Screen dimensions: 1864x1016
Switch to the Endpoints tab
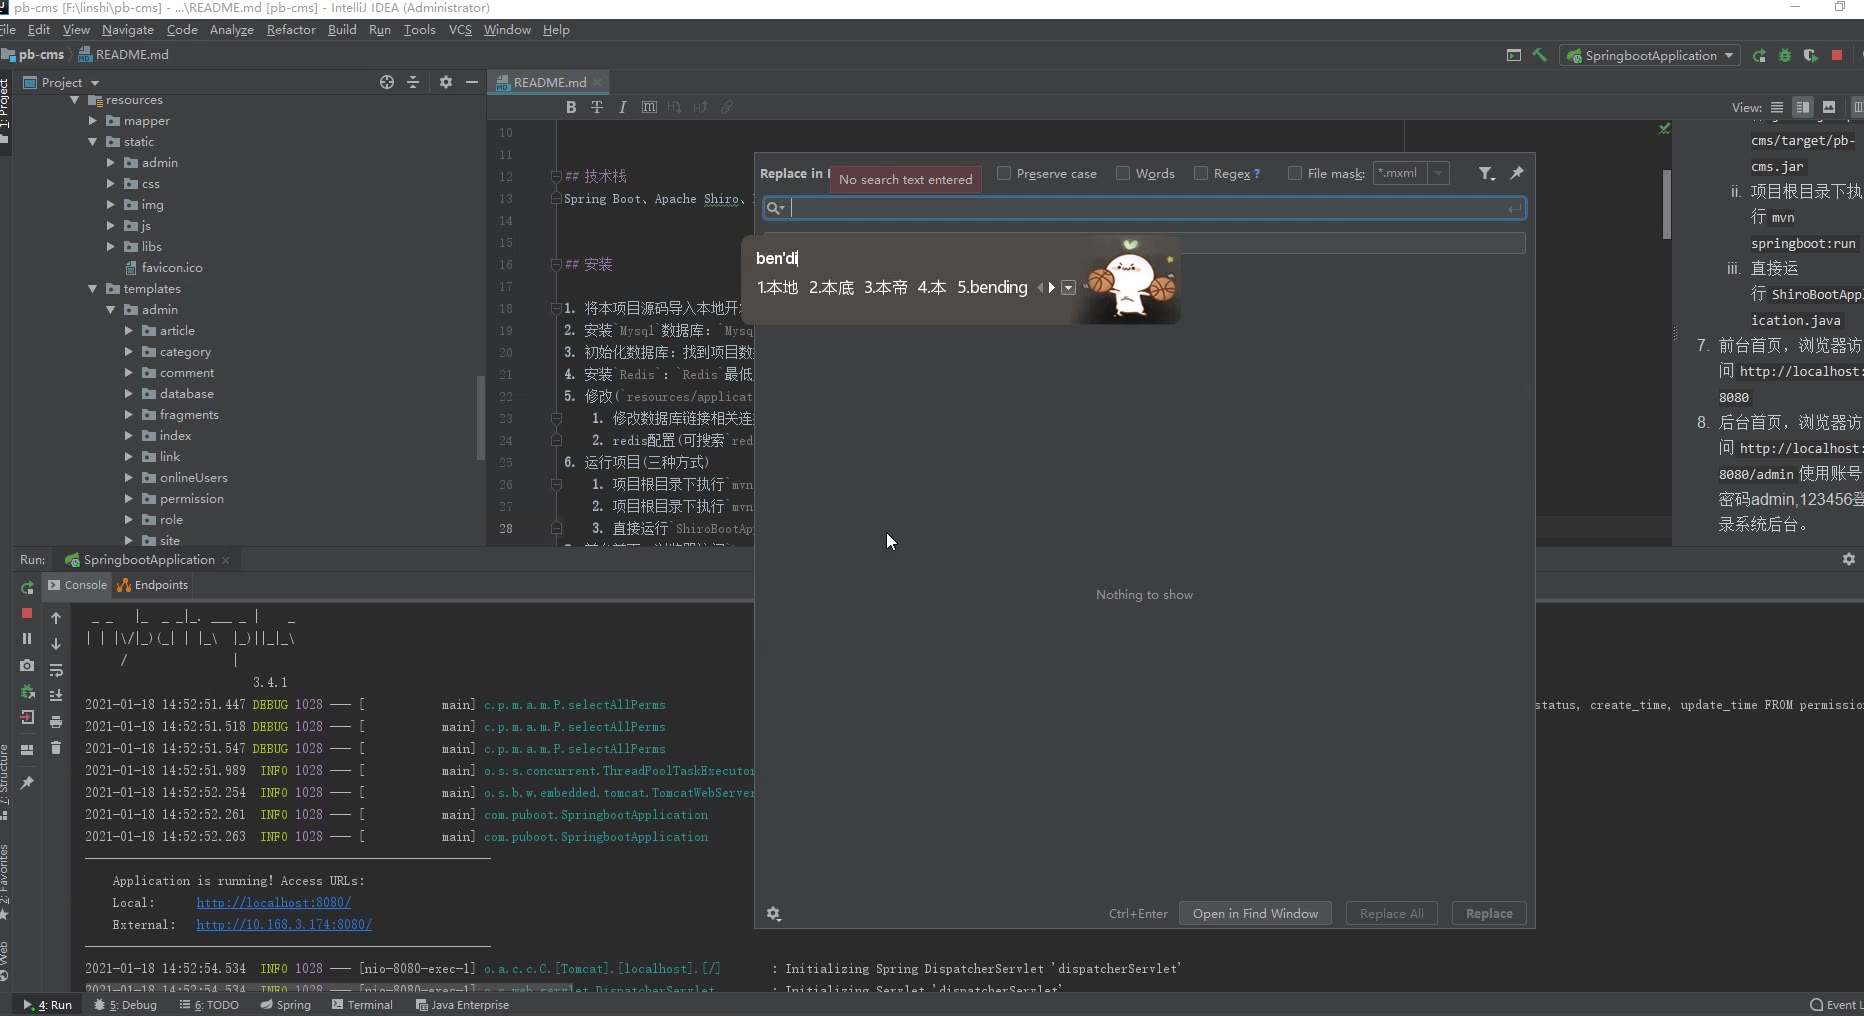click(153, 585)
